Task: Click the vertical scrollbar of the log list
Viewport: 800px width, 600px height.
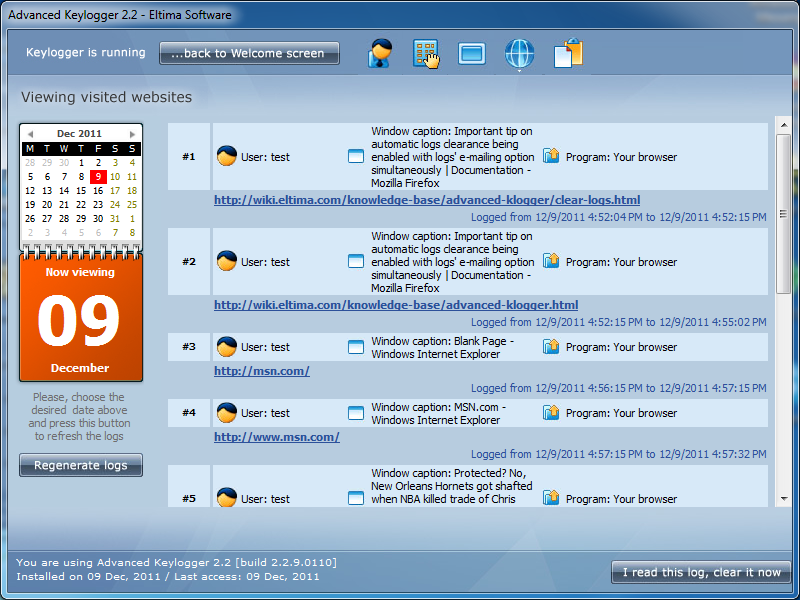Action: [x=783, y=212]
